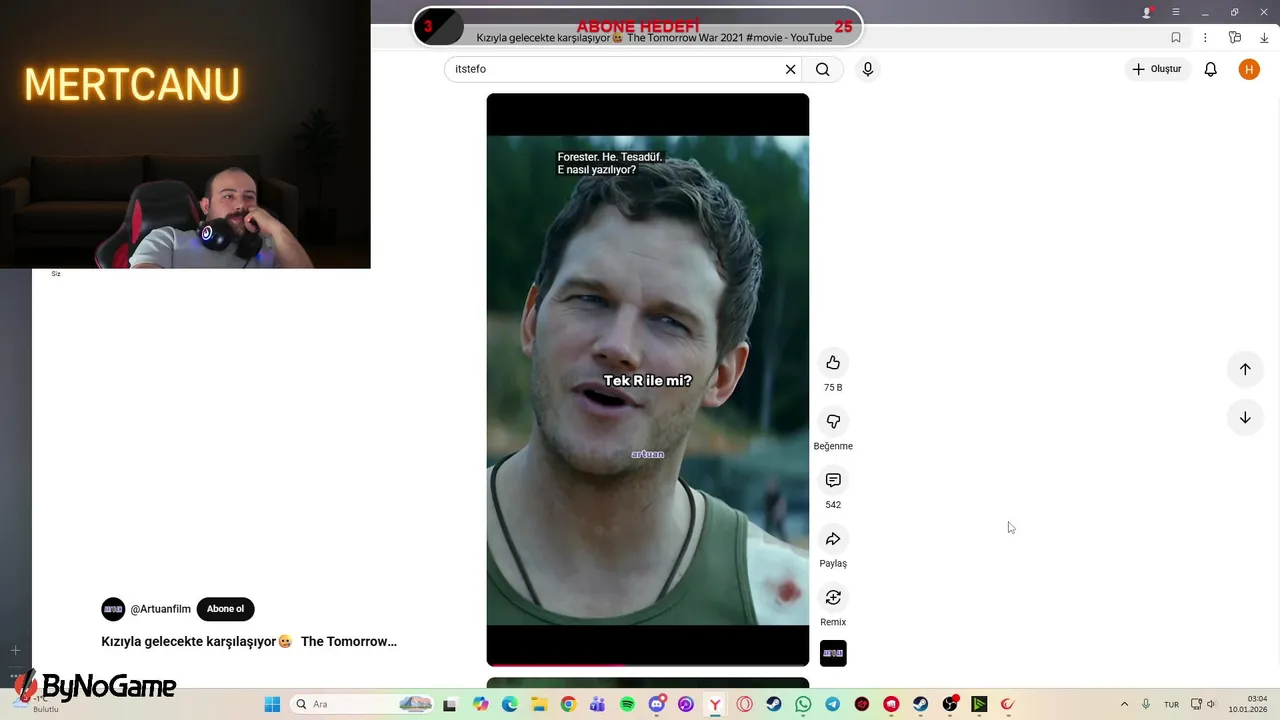The height and width of the screenshot is (720, 1280).
Task: Clear the search text with the X
Action: coord(790,69)
